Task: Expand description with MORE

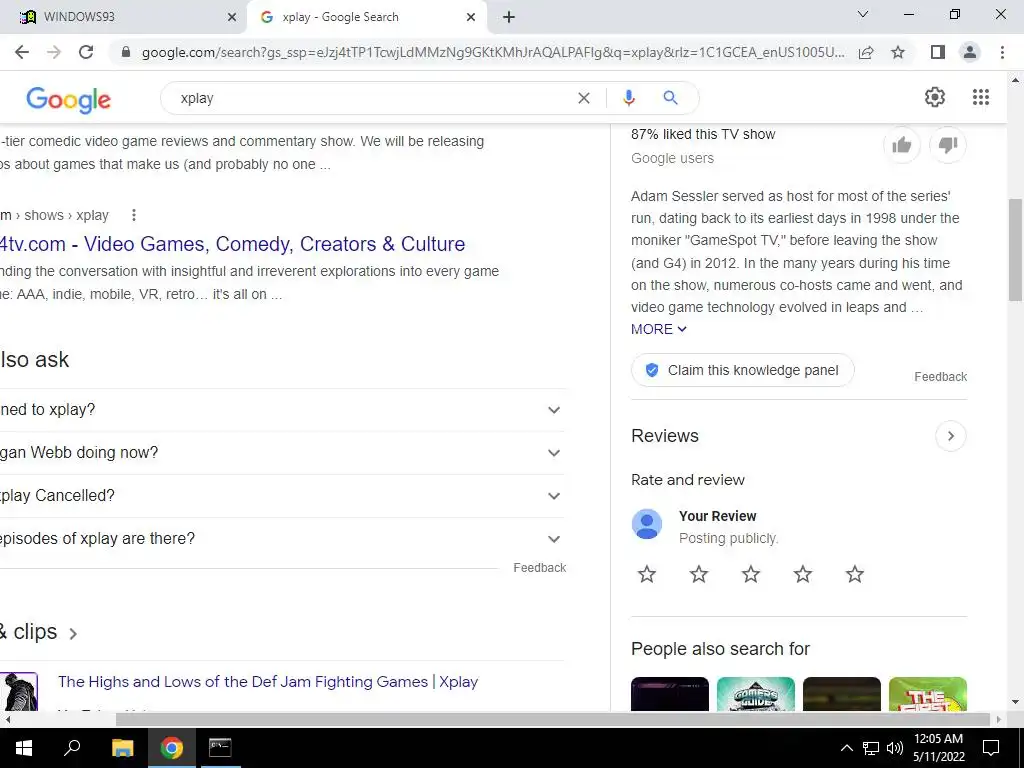Action: click(x=658, y=329)
